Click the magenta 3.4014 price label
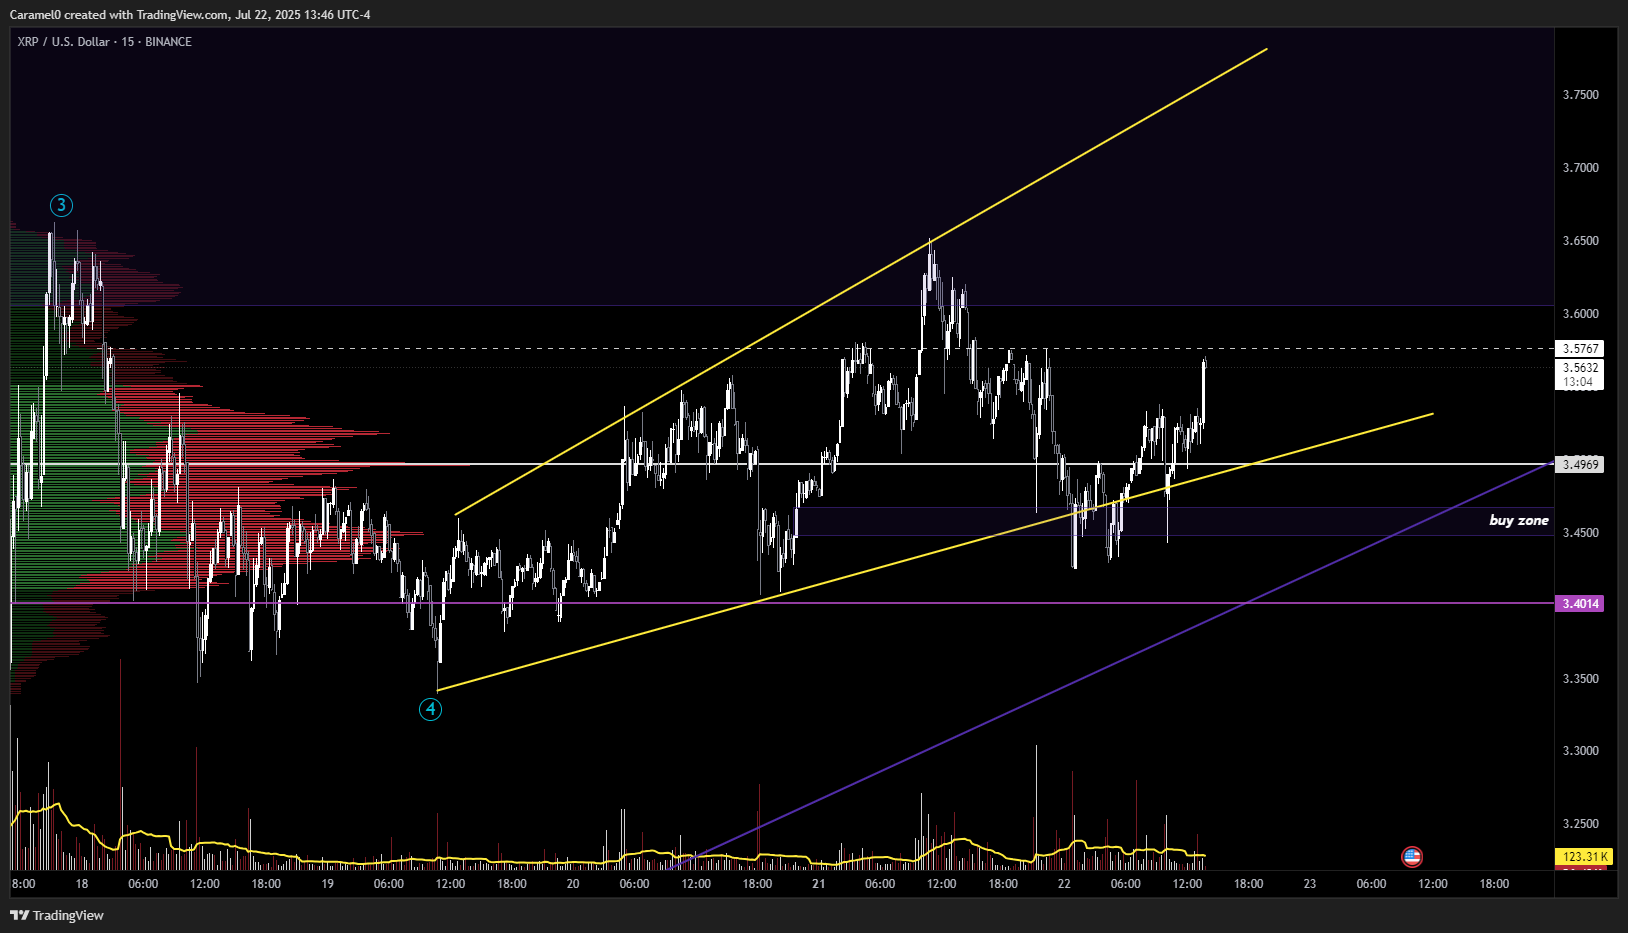The height and width of the screenshot is (933, 1628). [1580, 603]
